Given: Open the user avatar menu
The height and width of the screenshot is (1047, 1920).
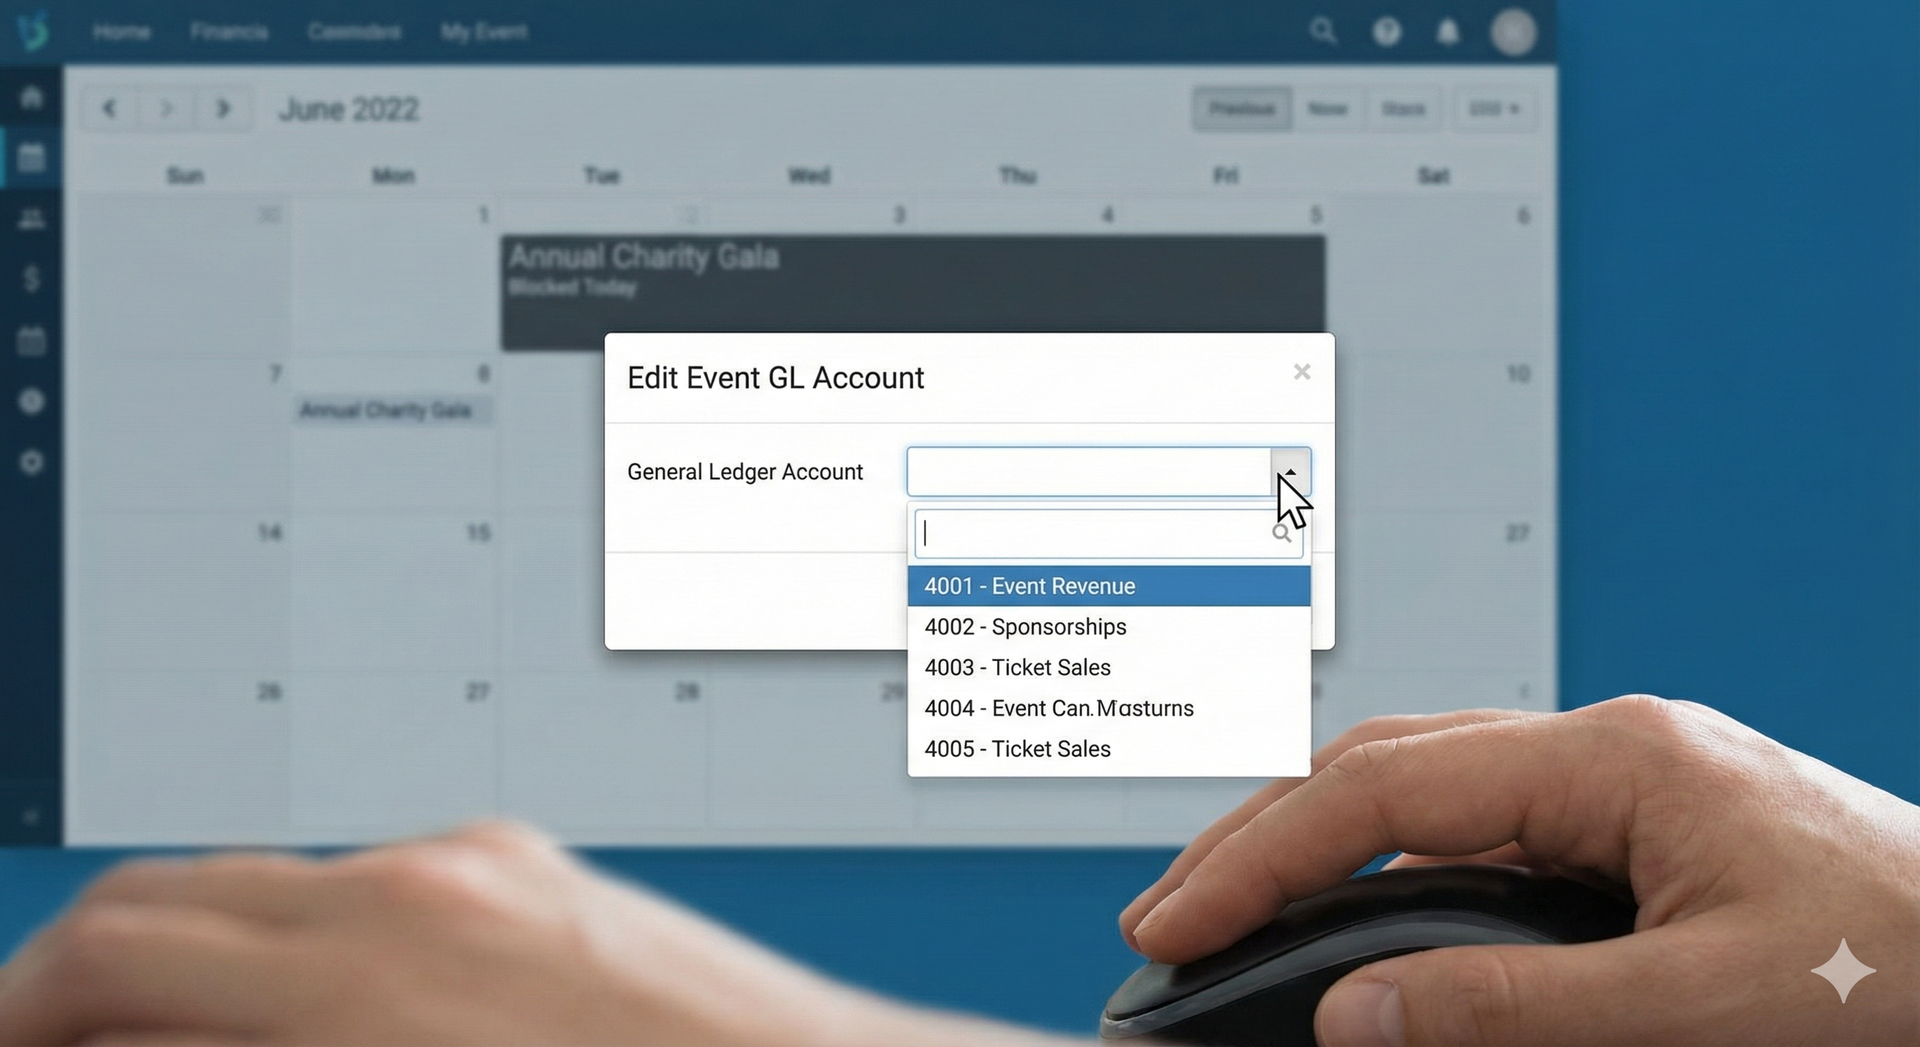Looking at the screenshot, I should 1513,32.
